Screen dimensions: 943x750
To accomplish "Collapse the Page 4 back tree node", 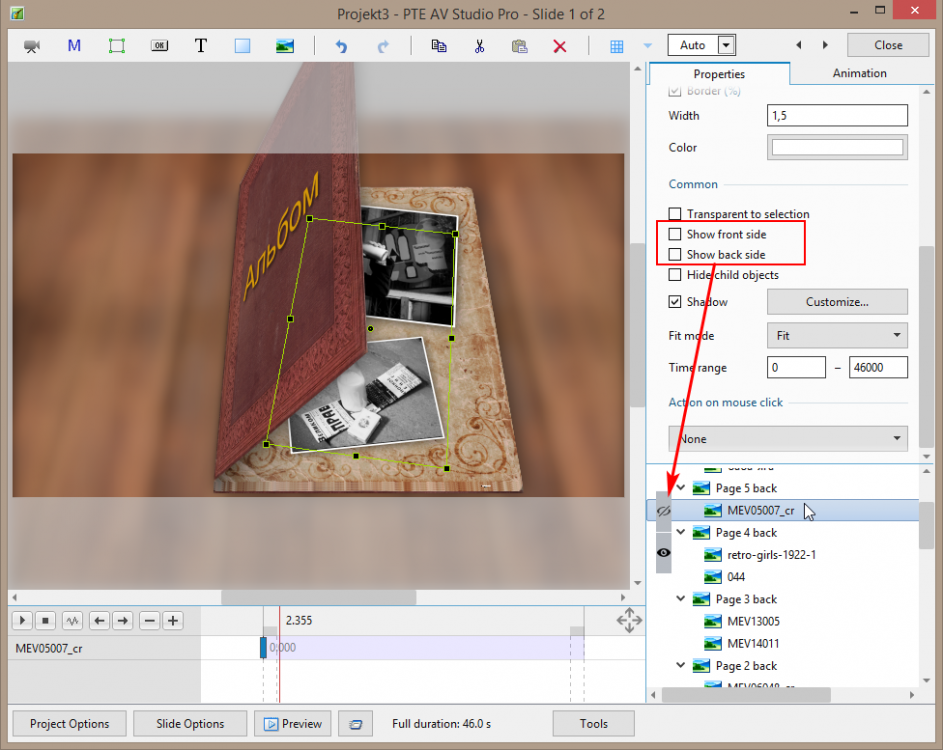I will coord(682,533).
